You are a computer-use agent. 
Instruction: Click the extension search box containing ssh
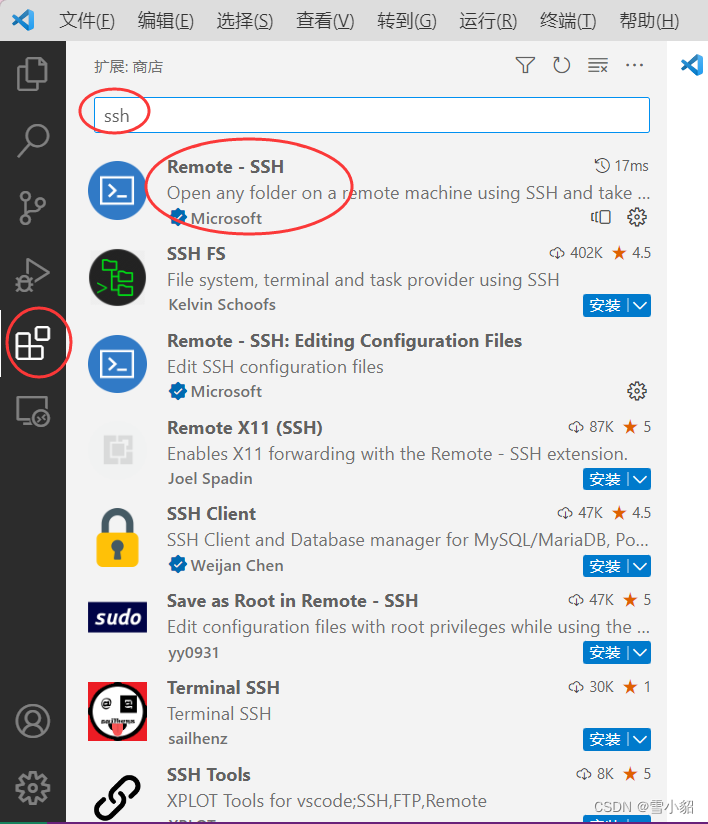point(372,115)
